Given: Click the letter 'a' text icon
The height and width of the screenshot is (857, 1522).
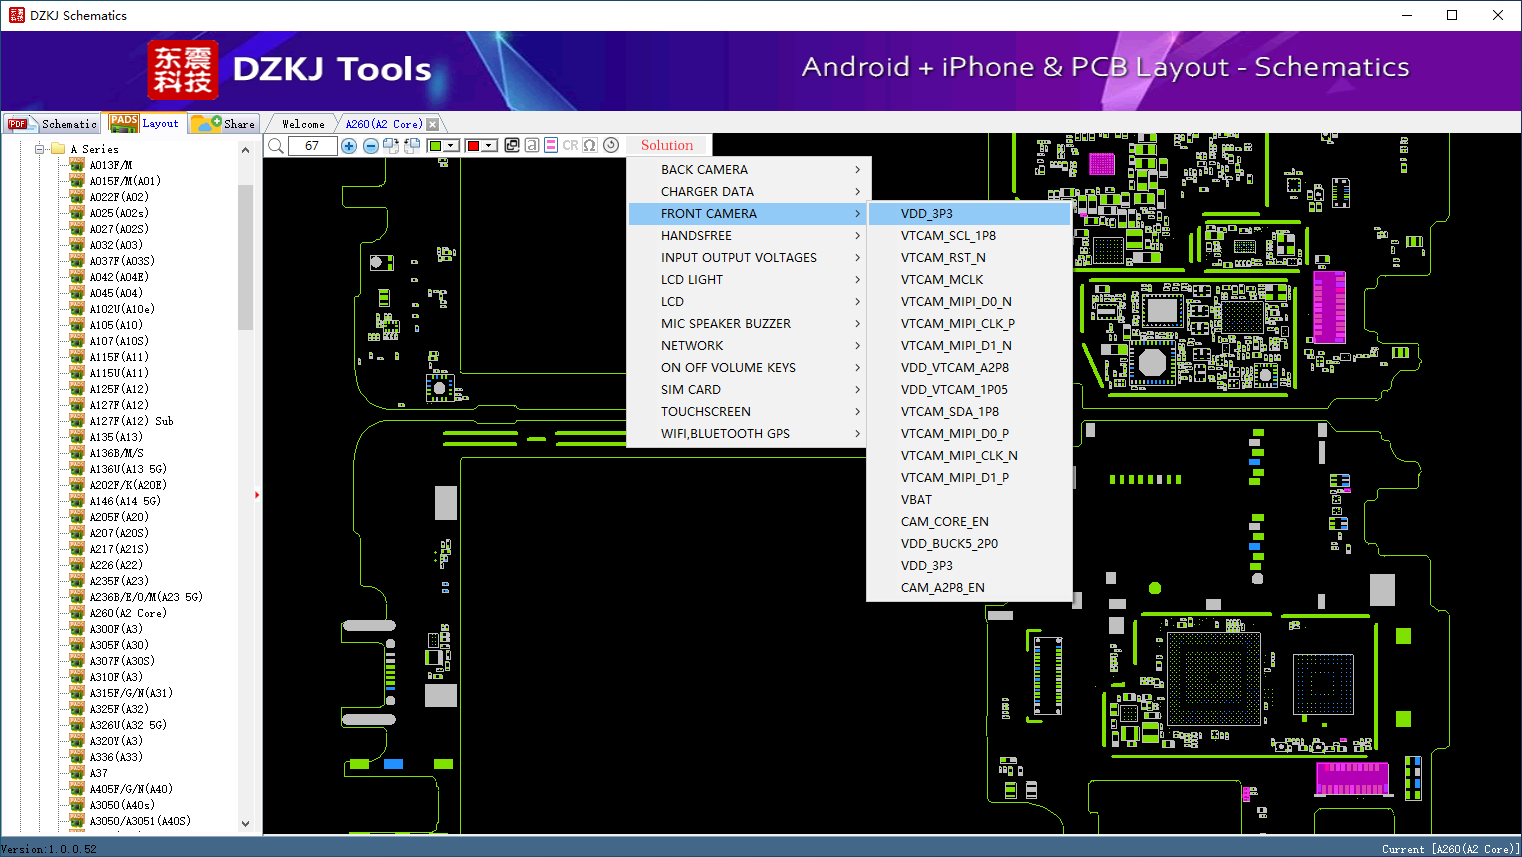Looking at the screenshot, I should 532,146.
